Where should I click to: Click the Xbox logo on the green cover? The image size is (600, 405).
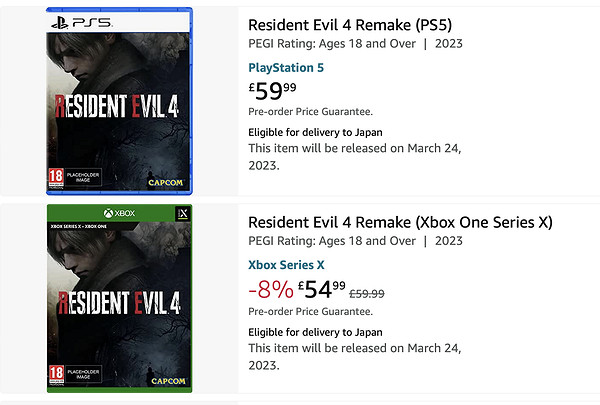(x=120, y=214)
